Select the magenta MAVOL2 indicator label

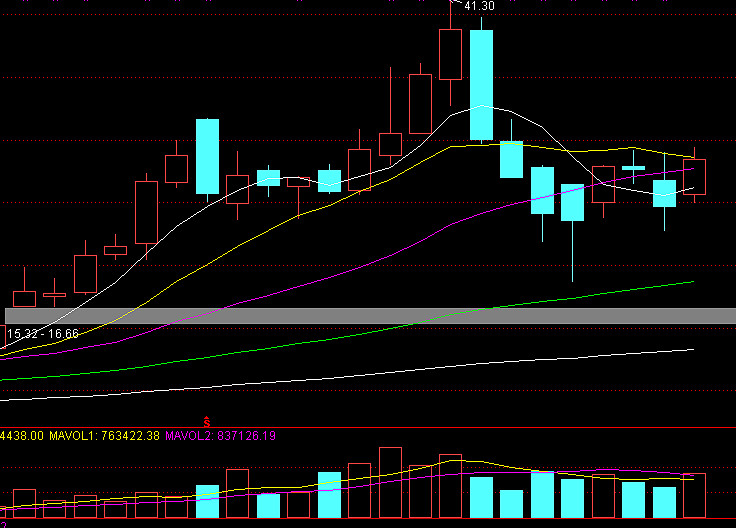point(220,436)
